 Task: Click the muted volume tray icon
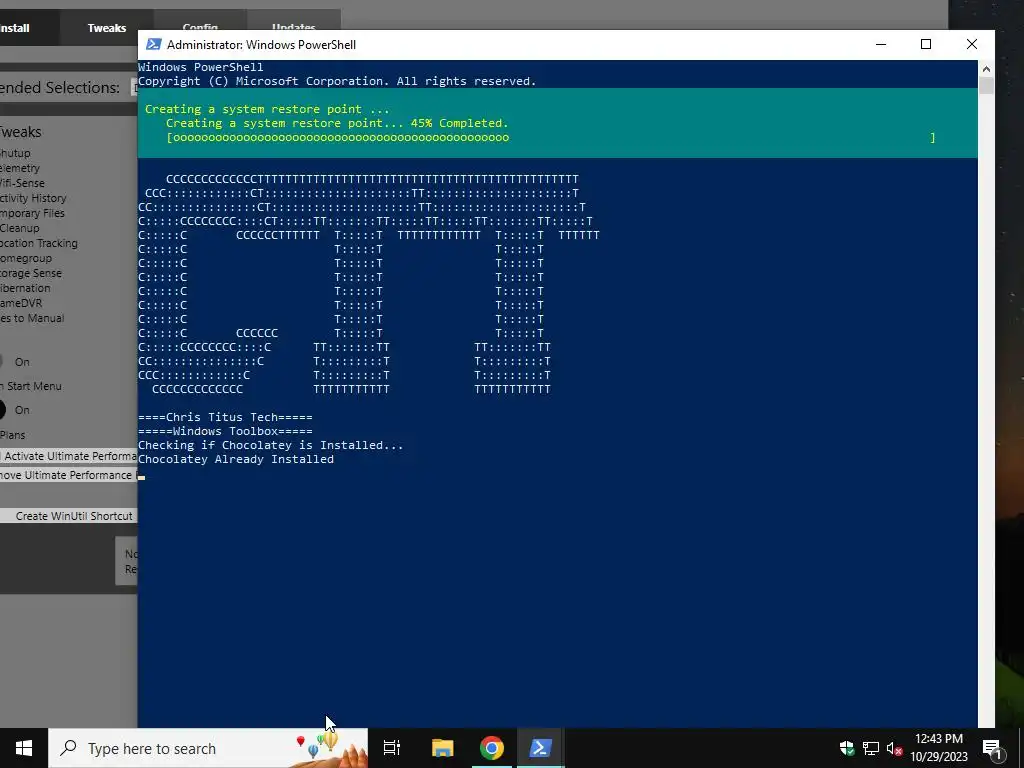[x=894, y=748]
